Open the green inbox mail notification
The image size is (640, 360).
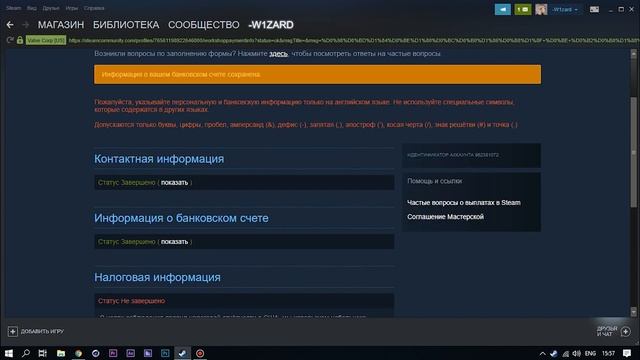(522, 9)
